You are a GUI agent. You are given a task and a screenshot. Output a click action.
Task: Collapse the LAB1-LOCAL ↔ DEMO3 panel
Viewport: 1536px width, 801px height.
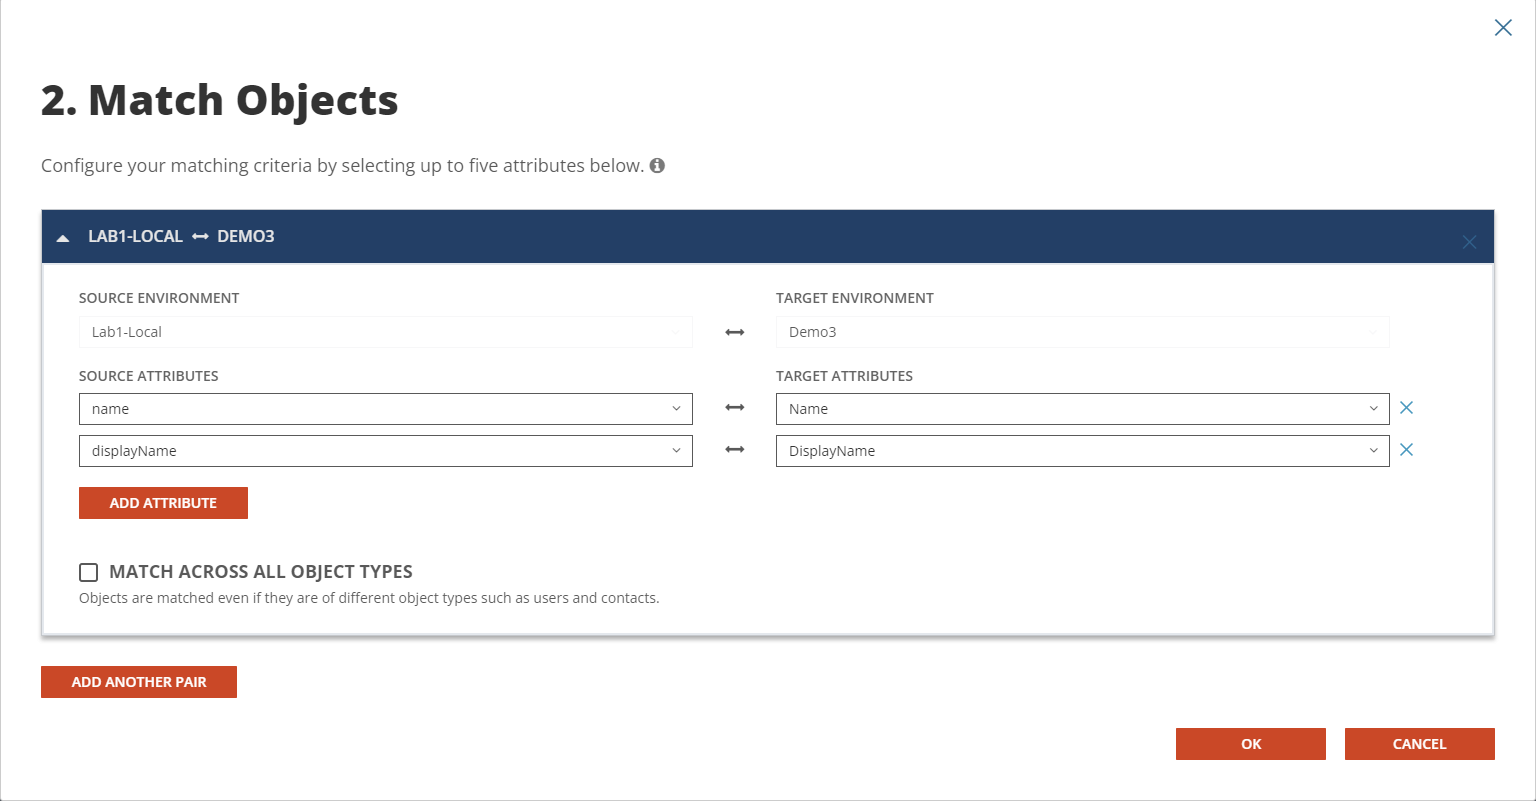63,238
